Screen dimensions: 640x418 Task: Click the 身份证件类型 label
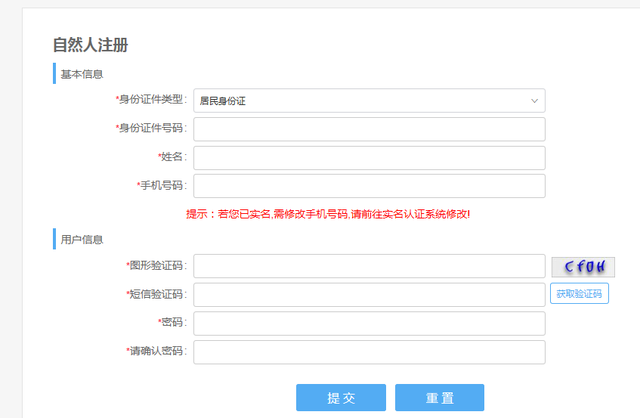pos(151,99)
